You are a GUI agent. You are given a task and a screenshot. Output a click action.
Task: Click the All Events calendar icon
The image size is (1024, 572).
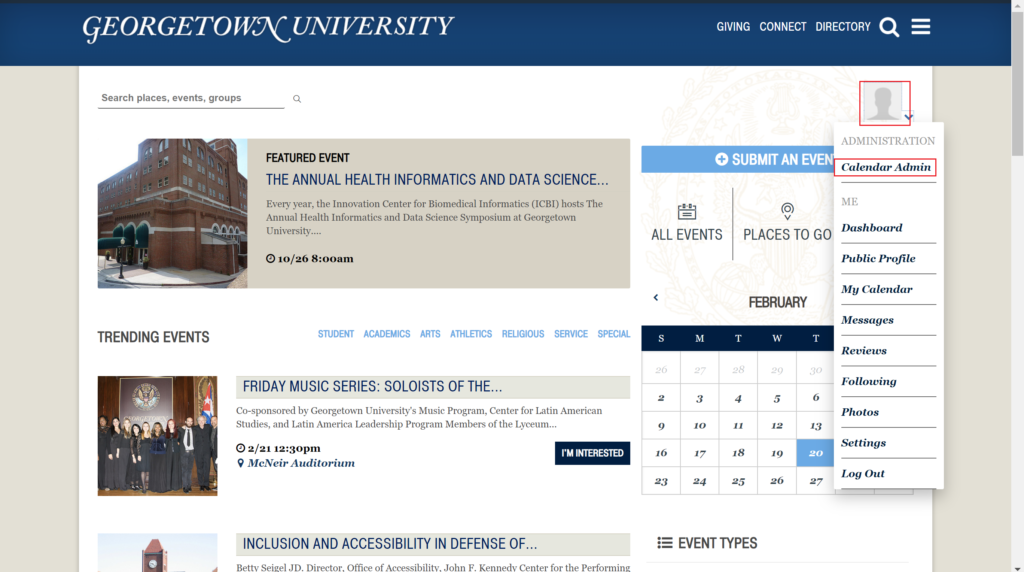pyautogui.click(x=686, y=211)
